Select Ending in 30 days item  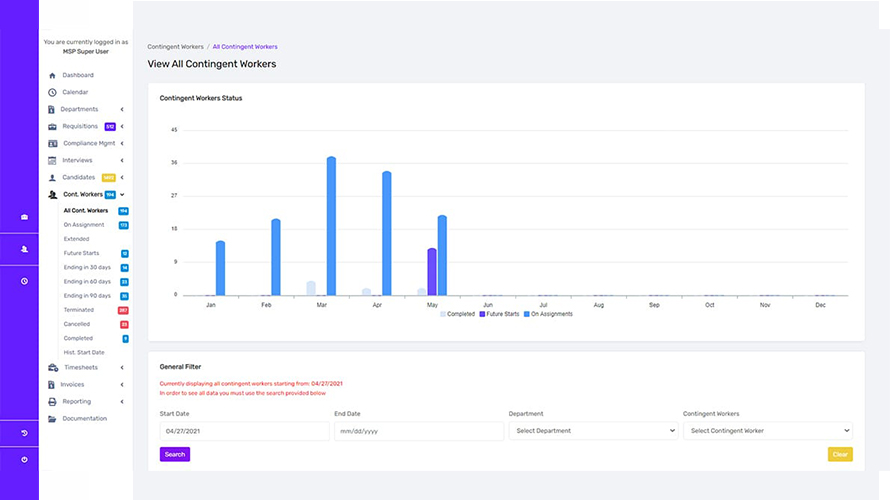pos(87,267)
